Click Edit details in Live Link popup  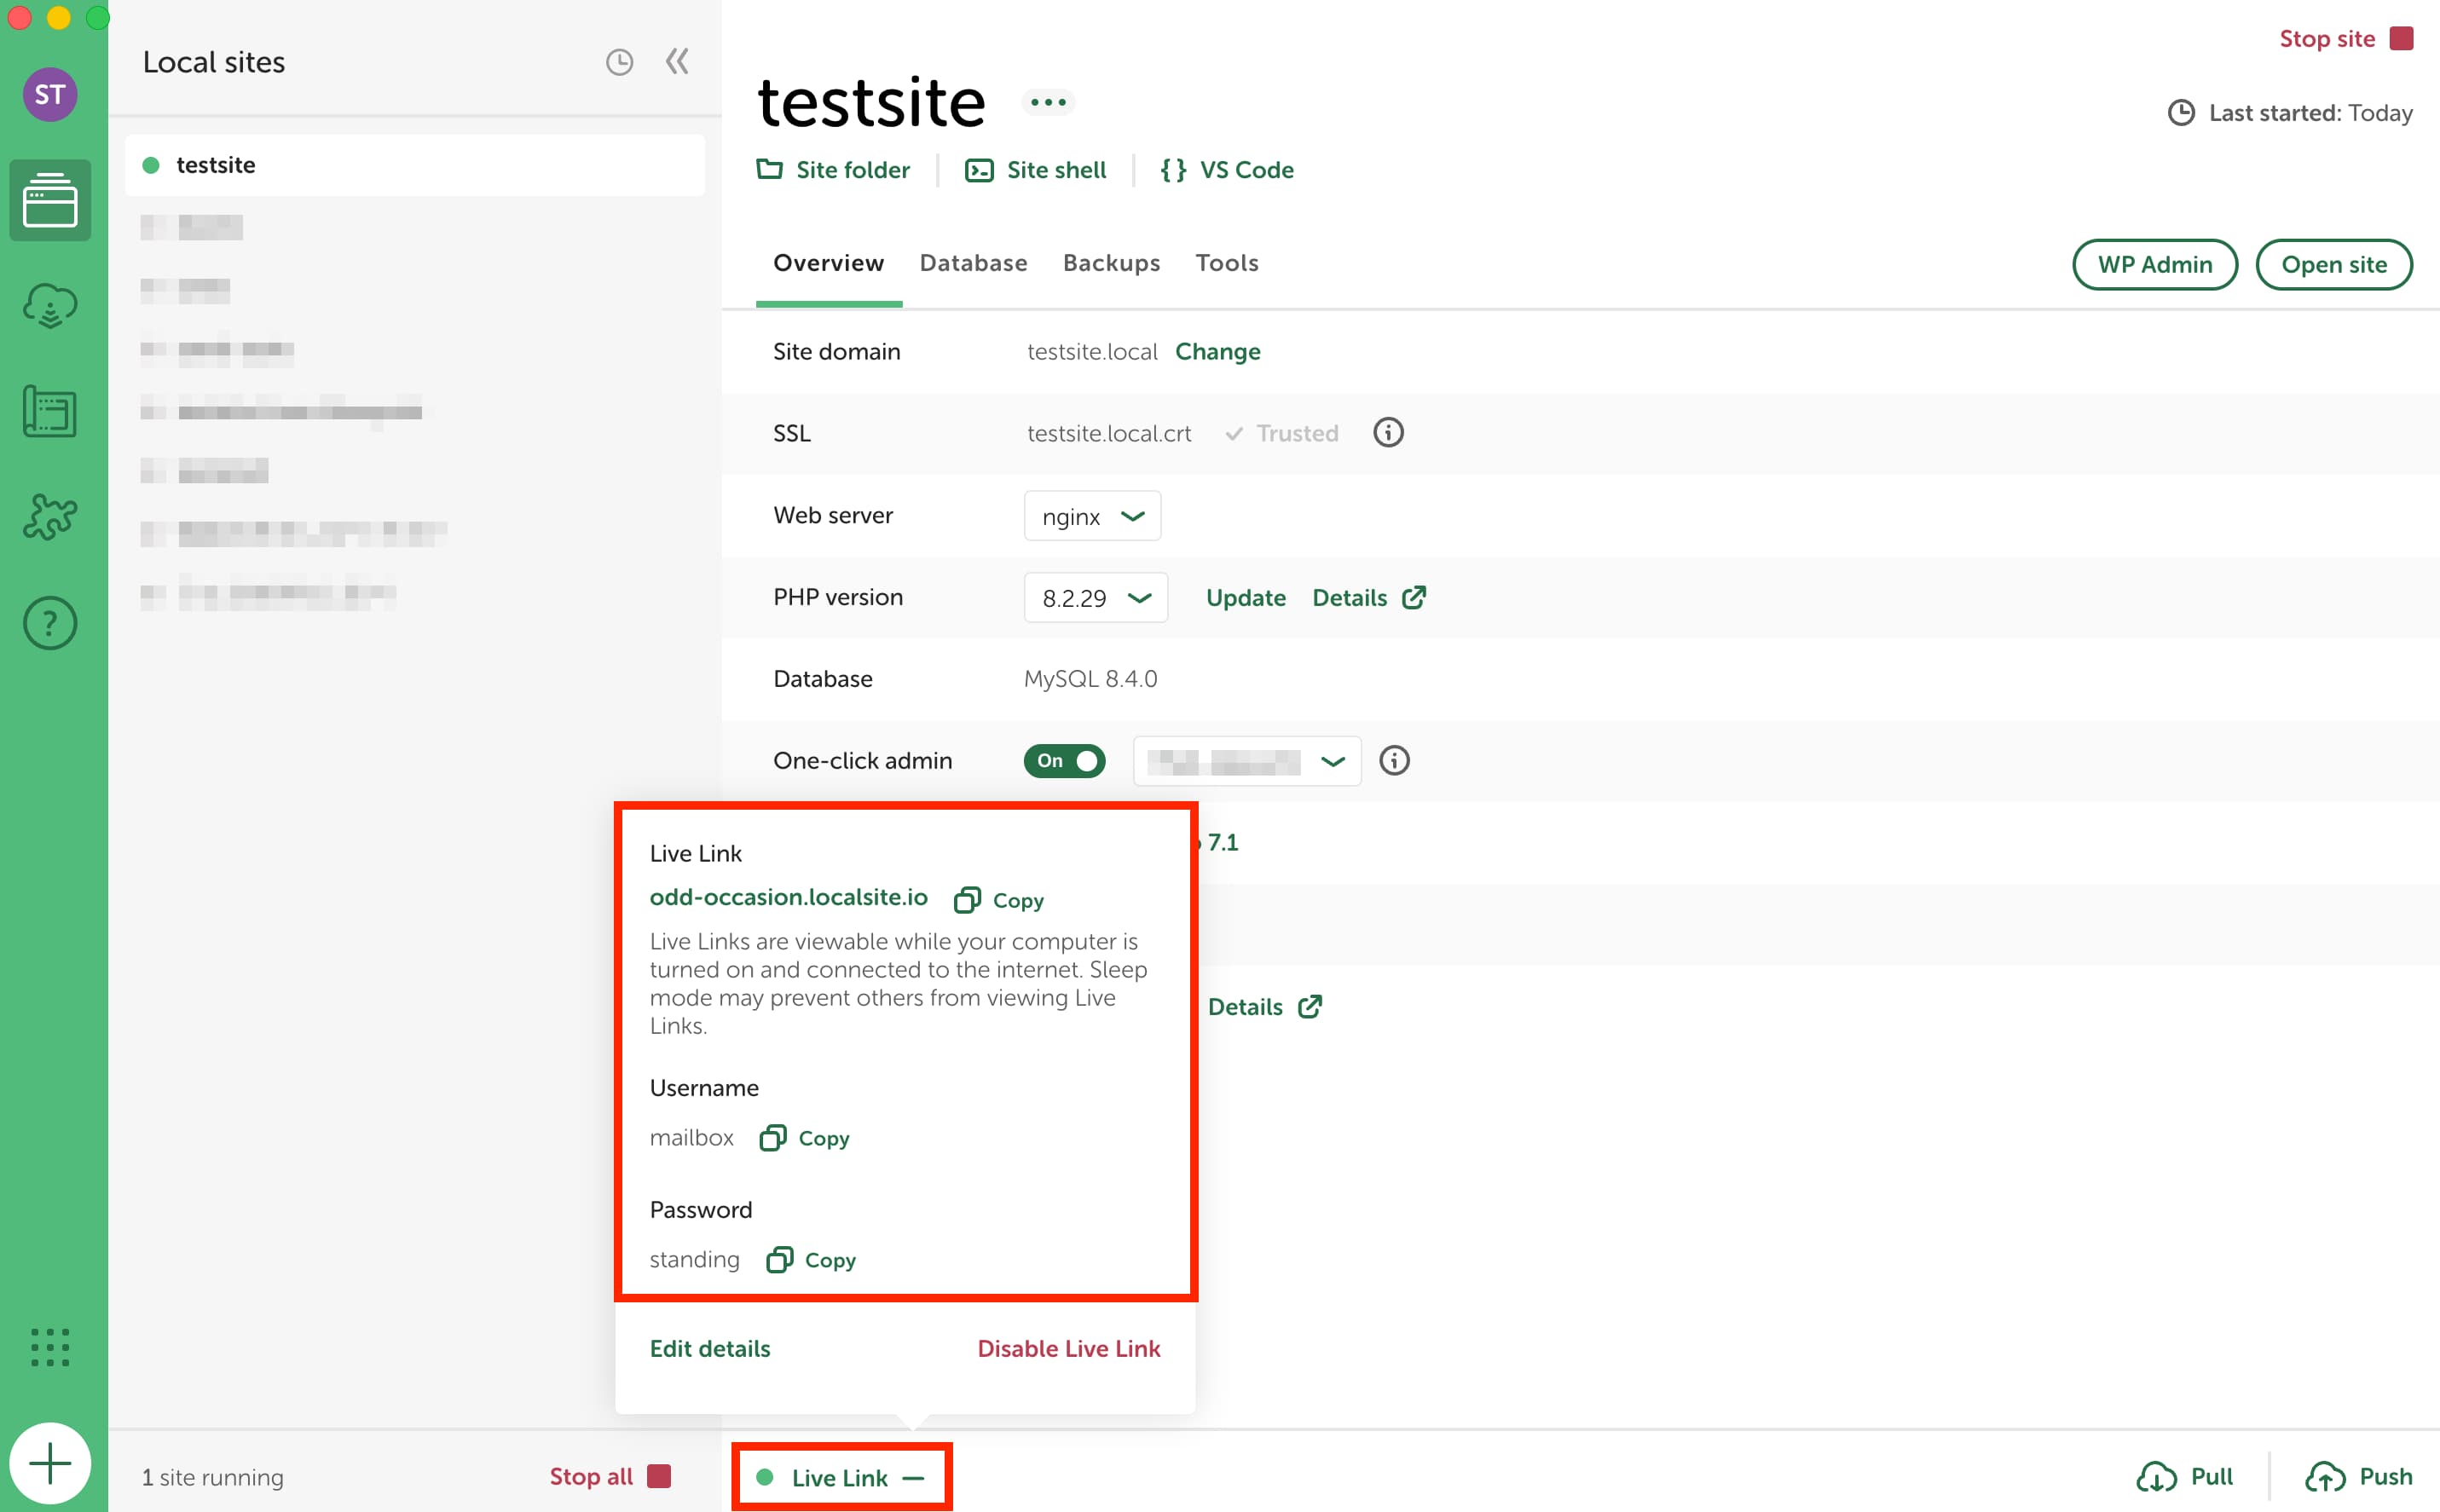[x=710, y=1348]
